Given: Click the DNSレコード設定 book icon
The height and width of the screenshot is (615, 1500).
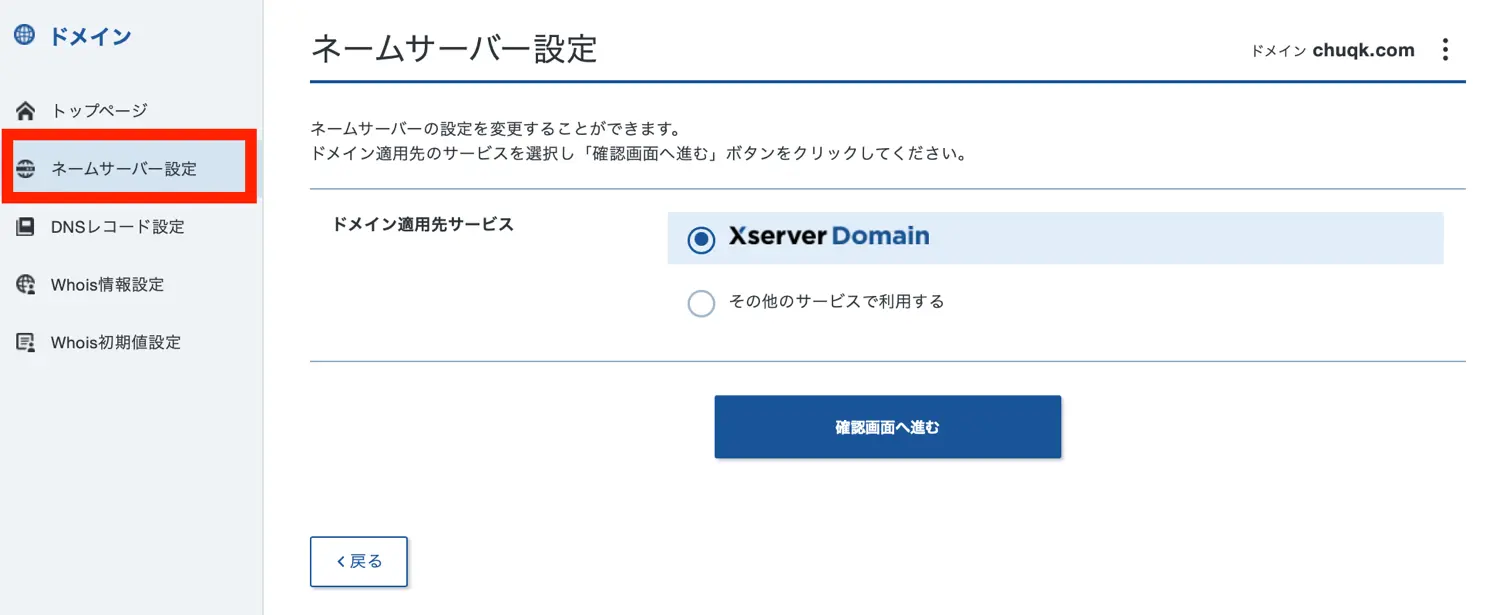Looking at the screenshot, I should coord(25,227).
